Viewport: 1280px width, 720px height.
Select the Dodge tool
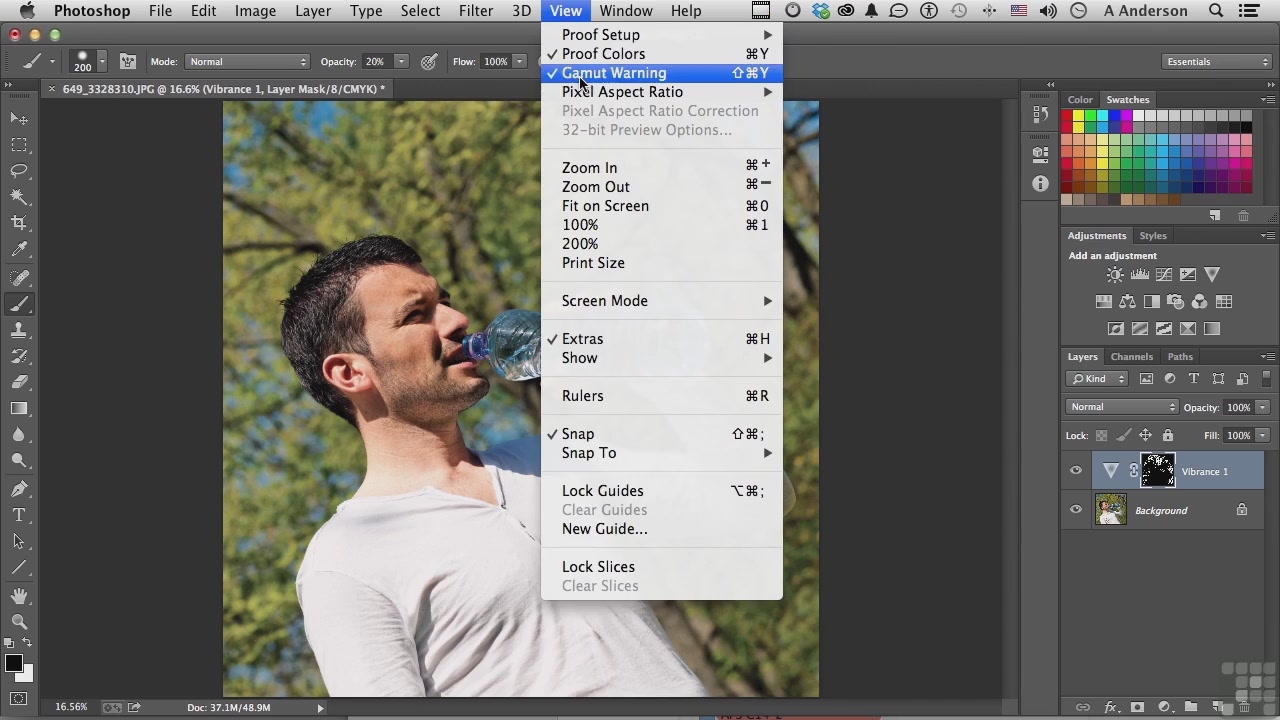tap(19, 461)
